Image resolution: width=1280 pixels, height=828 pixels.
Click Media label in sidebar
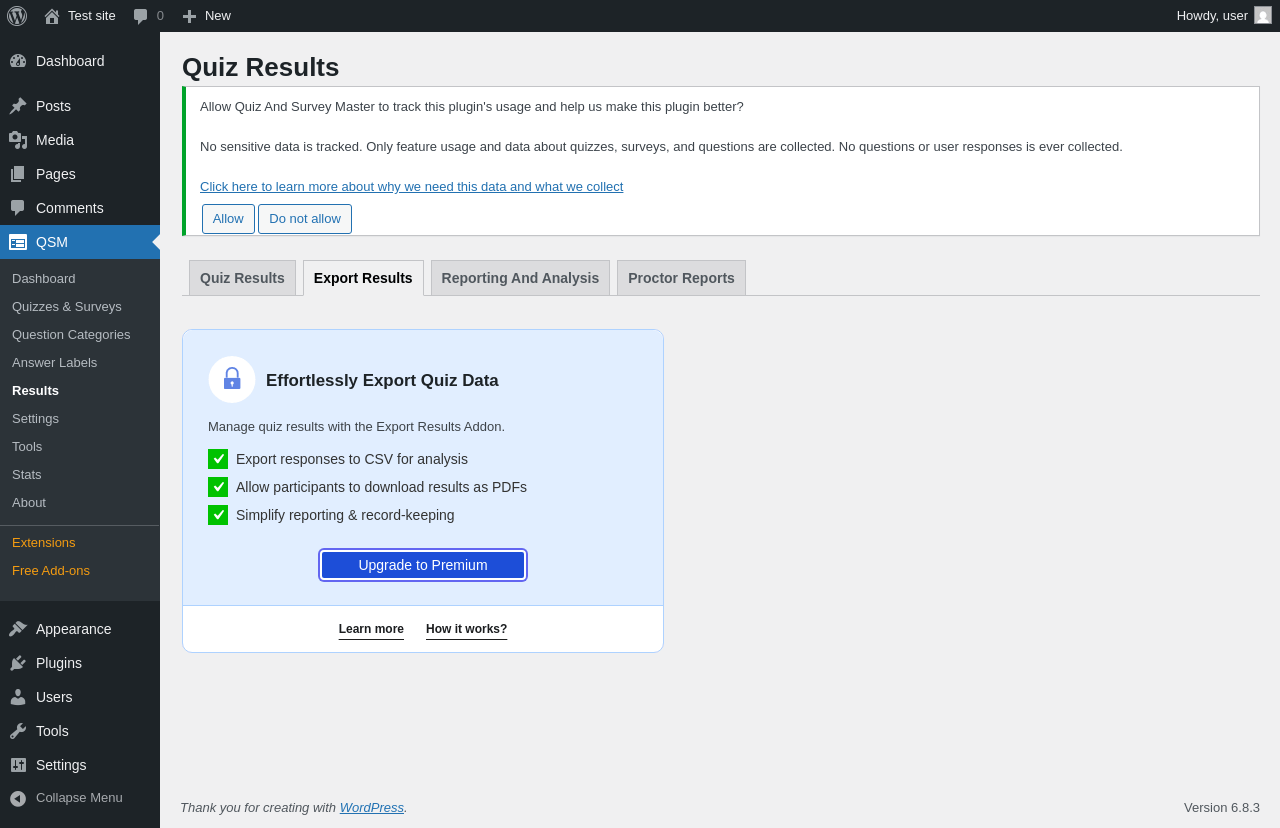(55, 140)
